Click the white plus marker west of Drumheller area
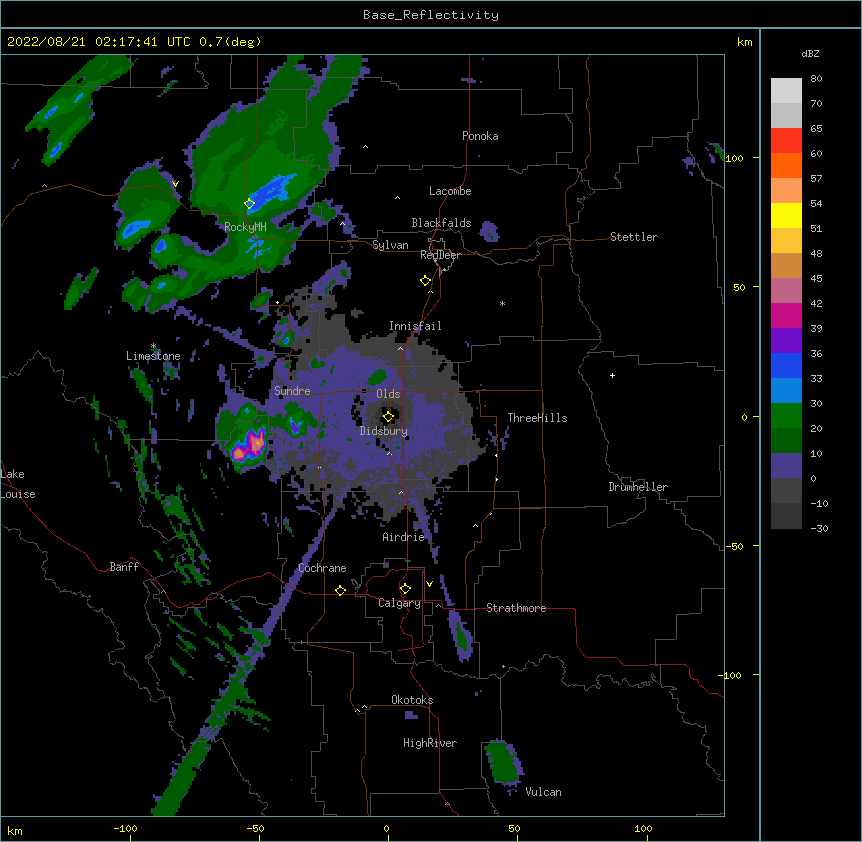The height and width of the screenshot is (842, 862). [x=612, y=375]
